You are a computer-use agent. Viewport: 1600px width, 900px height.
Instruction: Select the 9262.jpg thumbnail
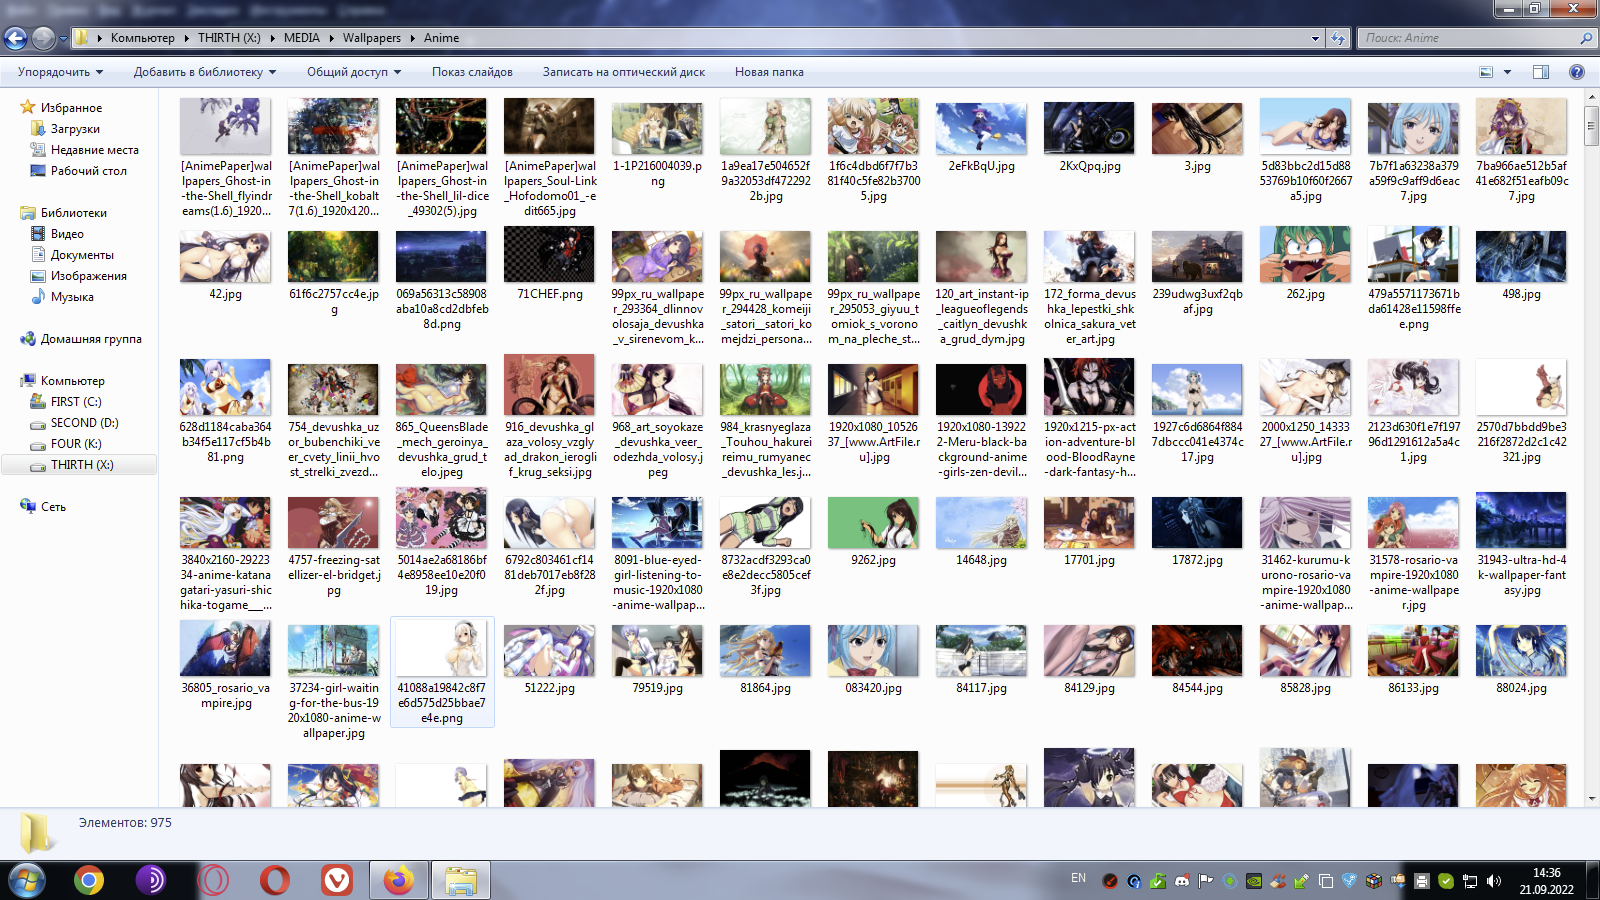click(873, 531)
